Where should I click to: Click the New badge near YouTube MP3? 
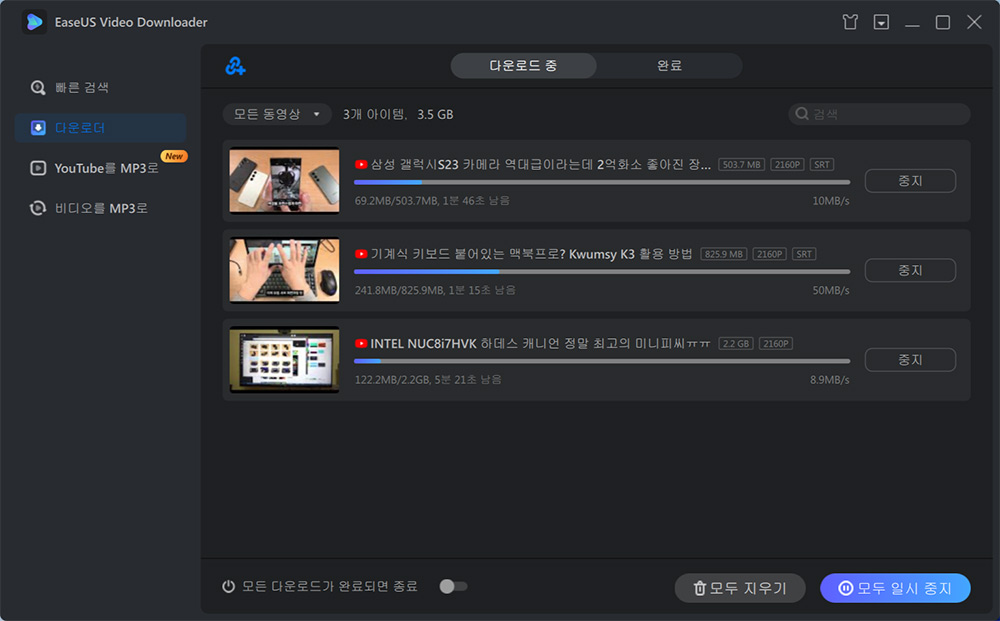click(173, 156)
